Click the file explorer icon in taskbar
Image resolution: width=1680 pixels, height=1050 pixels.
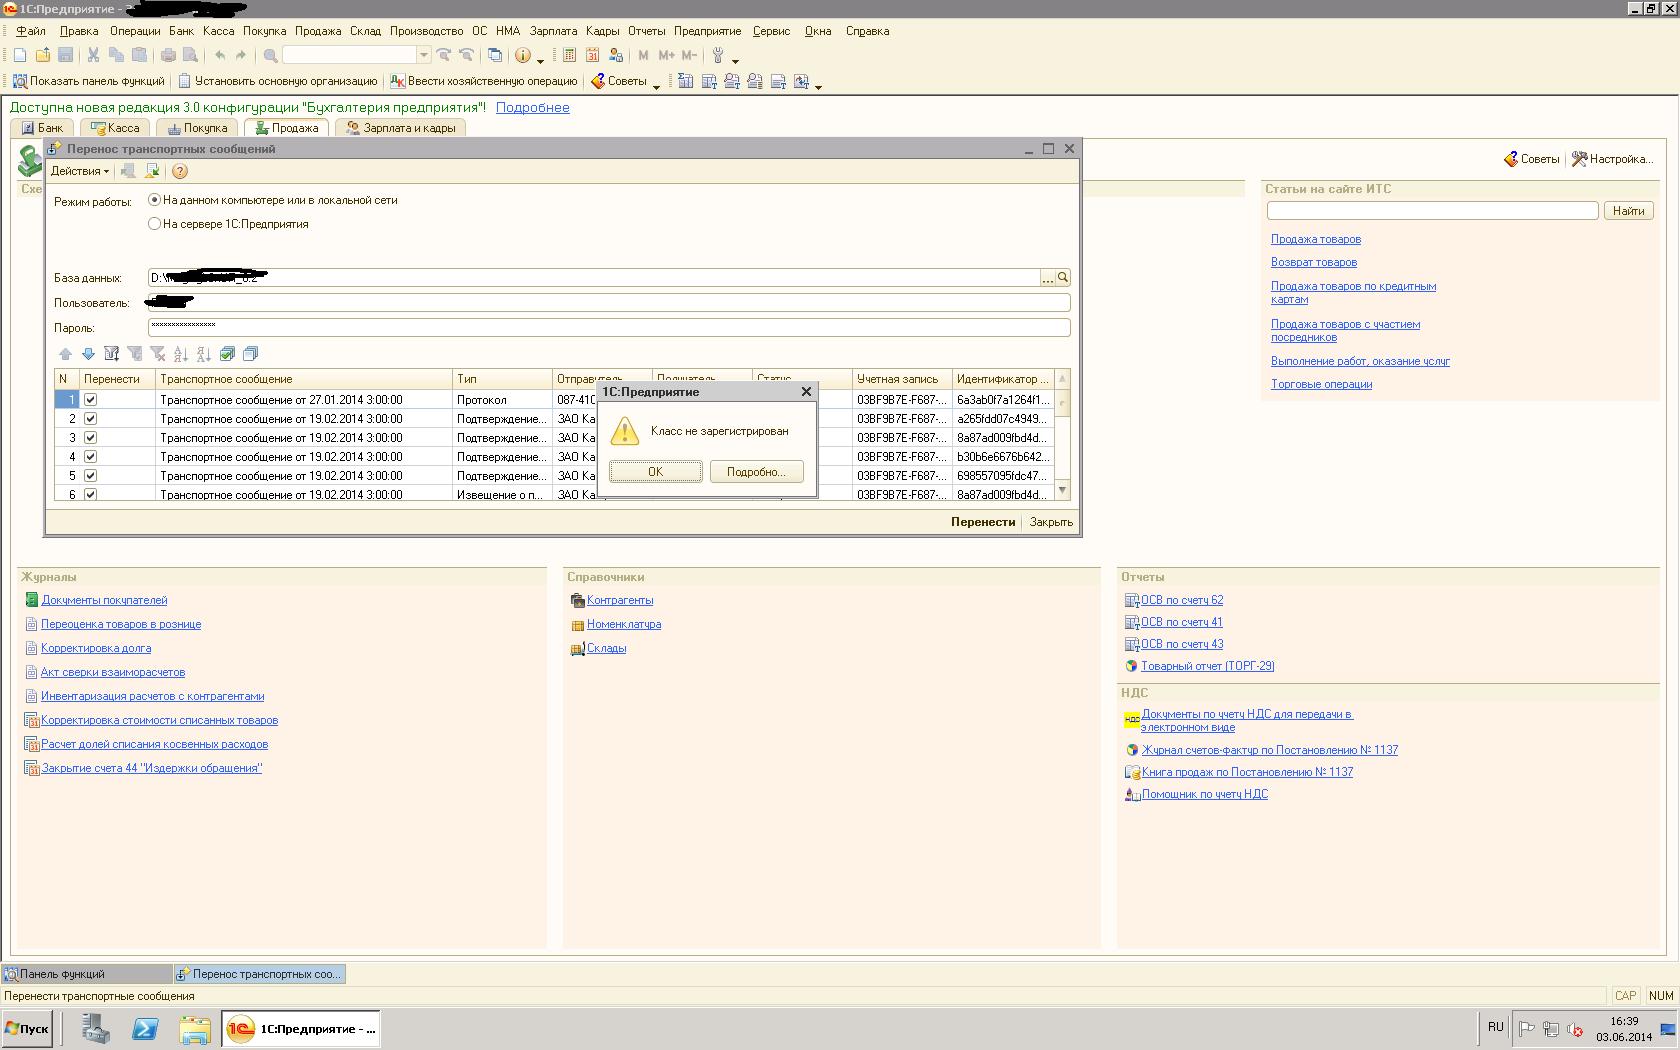(x=195, y=1028)
